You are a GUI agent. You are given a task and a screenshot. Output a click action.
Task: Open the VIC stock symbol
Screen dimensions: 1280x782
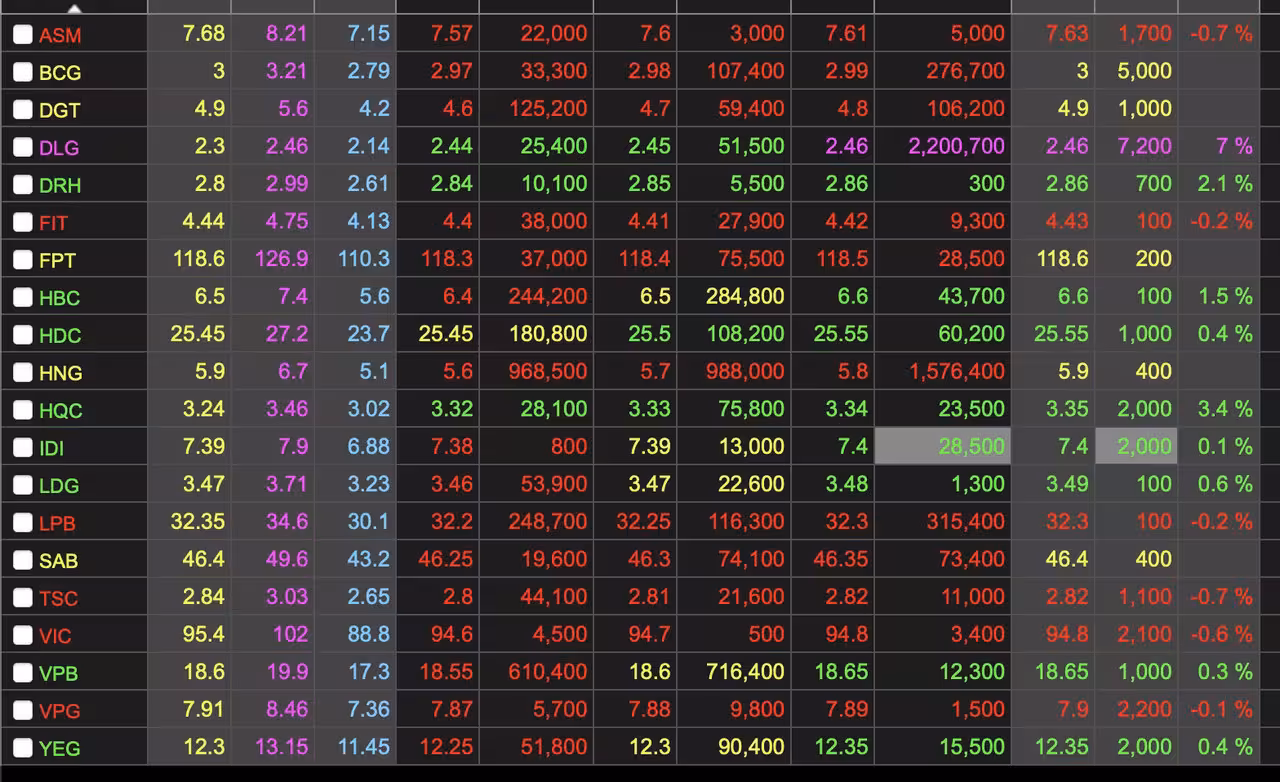[56, 636]
